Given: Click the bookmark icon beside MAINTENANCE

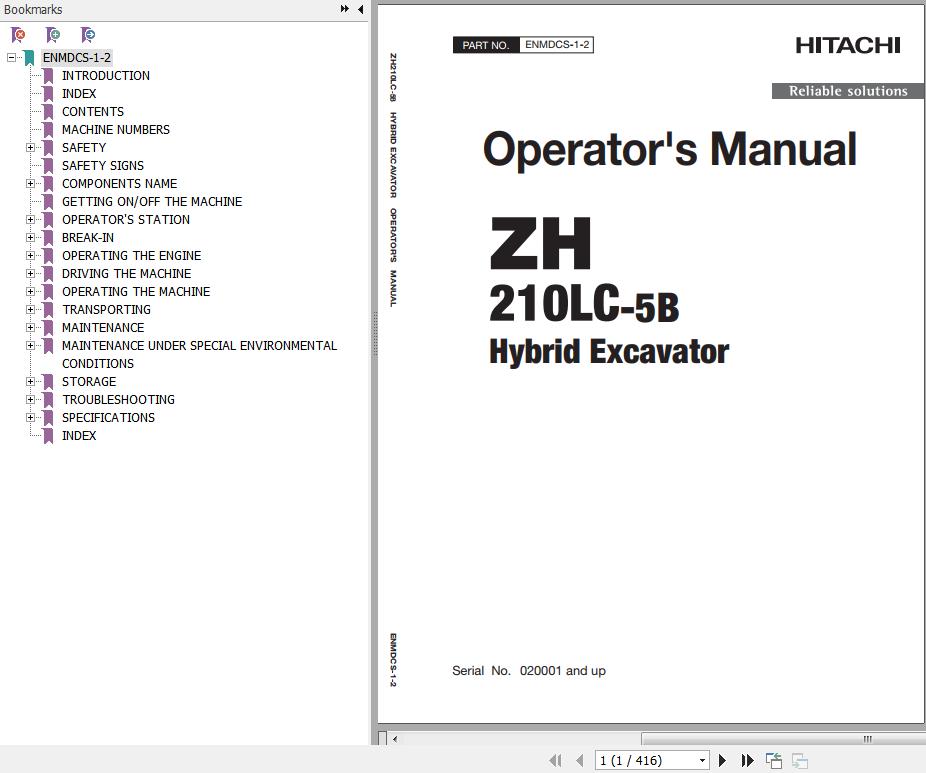Looking at the screenshot, I should [x=48, y=328].
